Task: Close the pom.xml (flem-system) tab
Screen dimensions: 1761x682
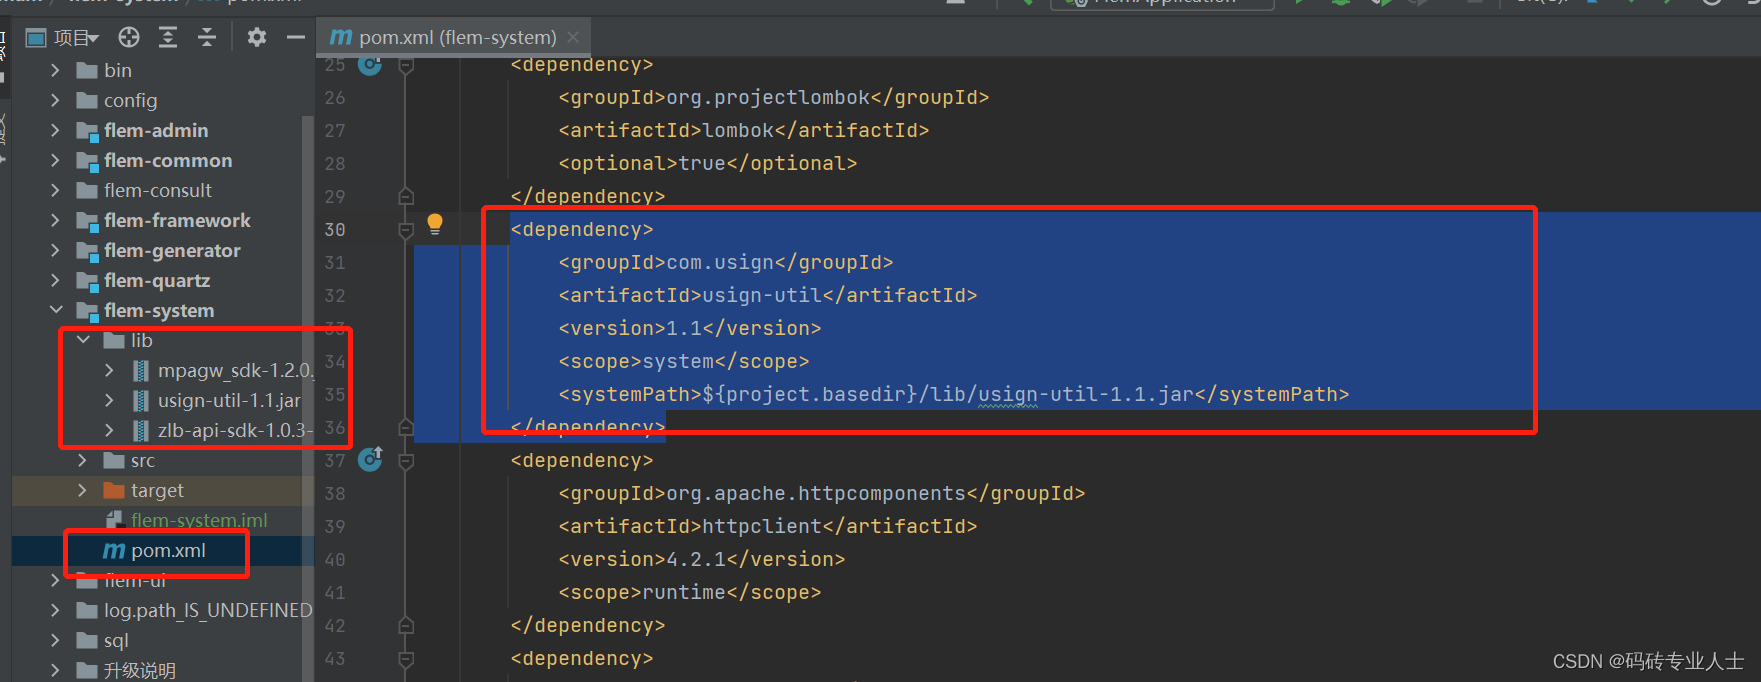Action: click(573, 37)
